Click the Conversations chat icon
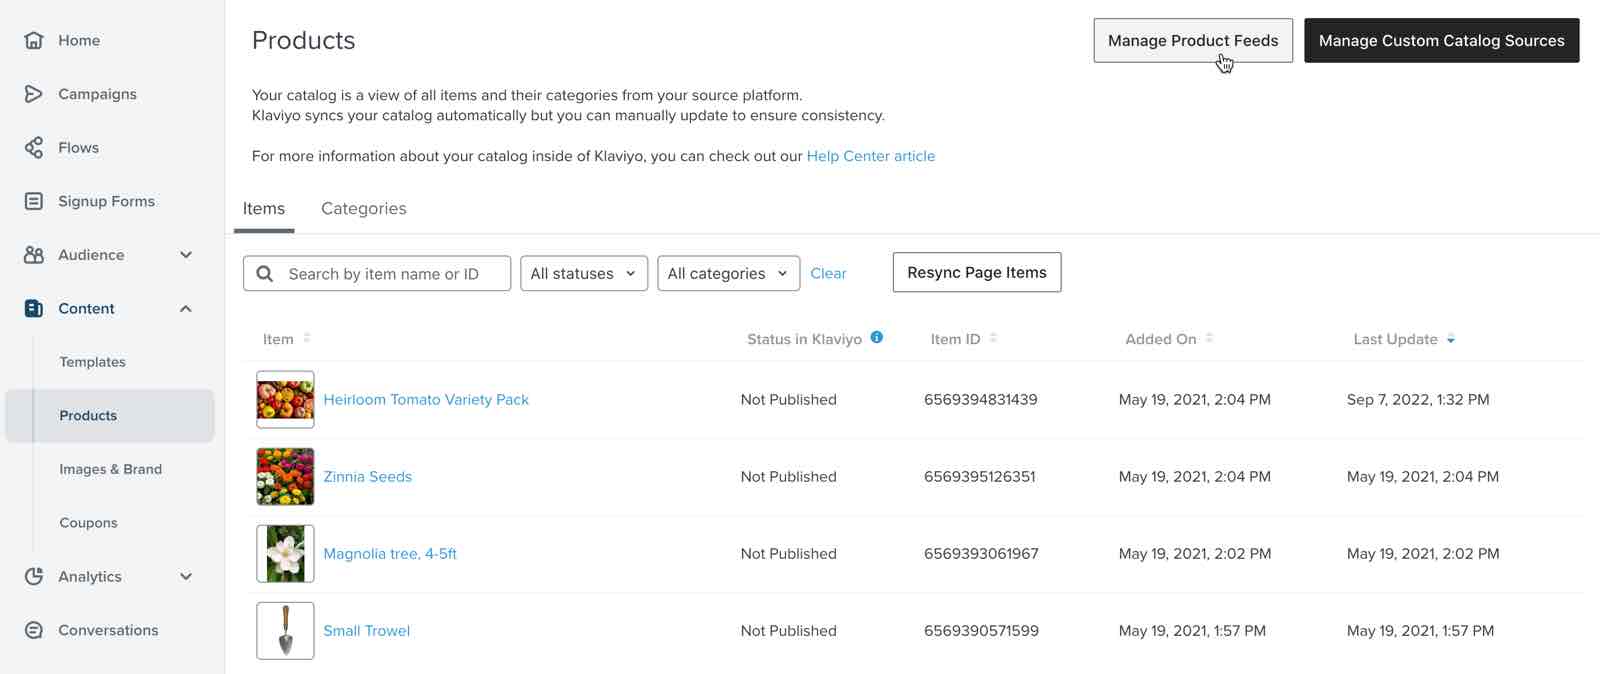1600x674 pixels. [x=34, y=630]
